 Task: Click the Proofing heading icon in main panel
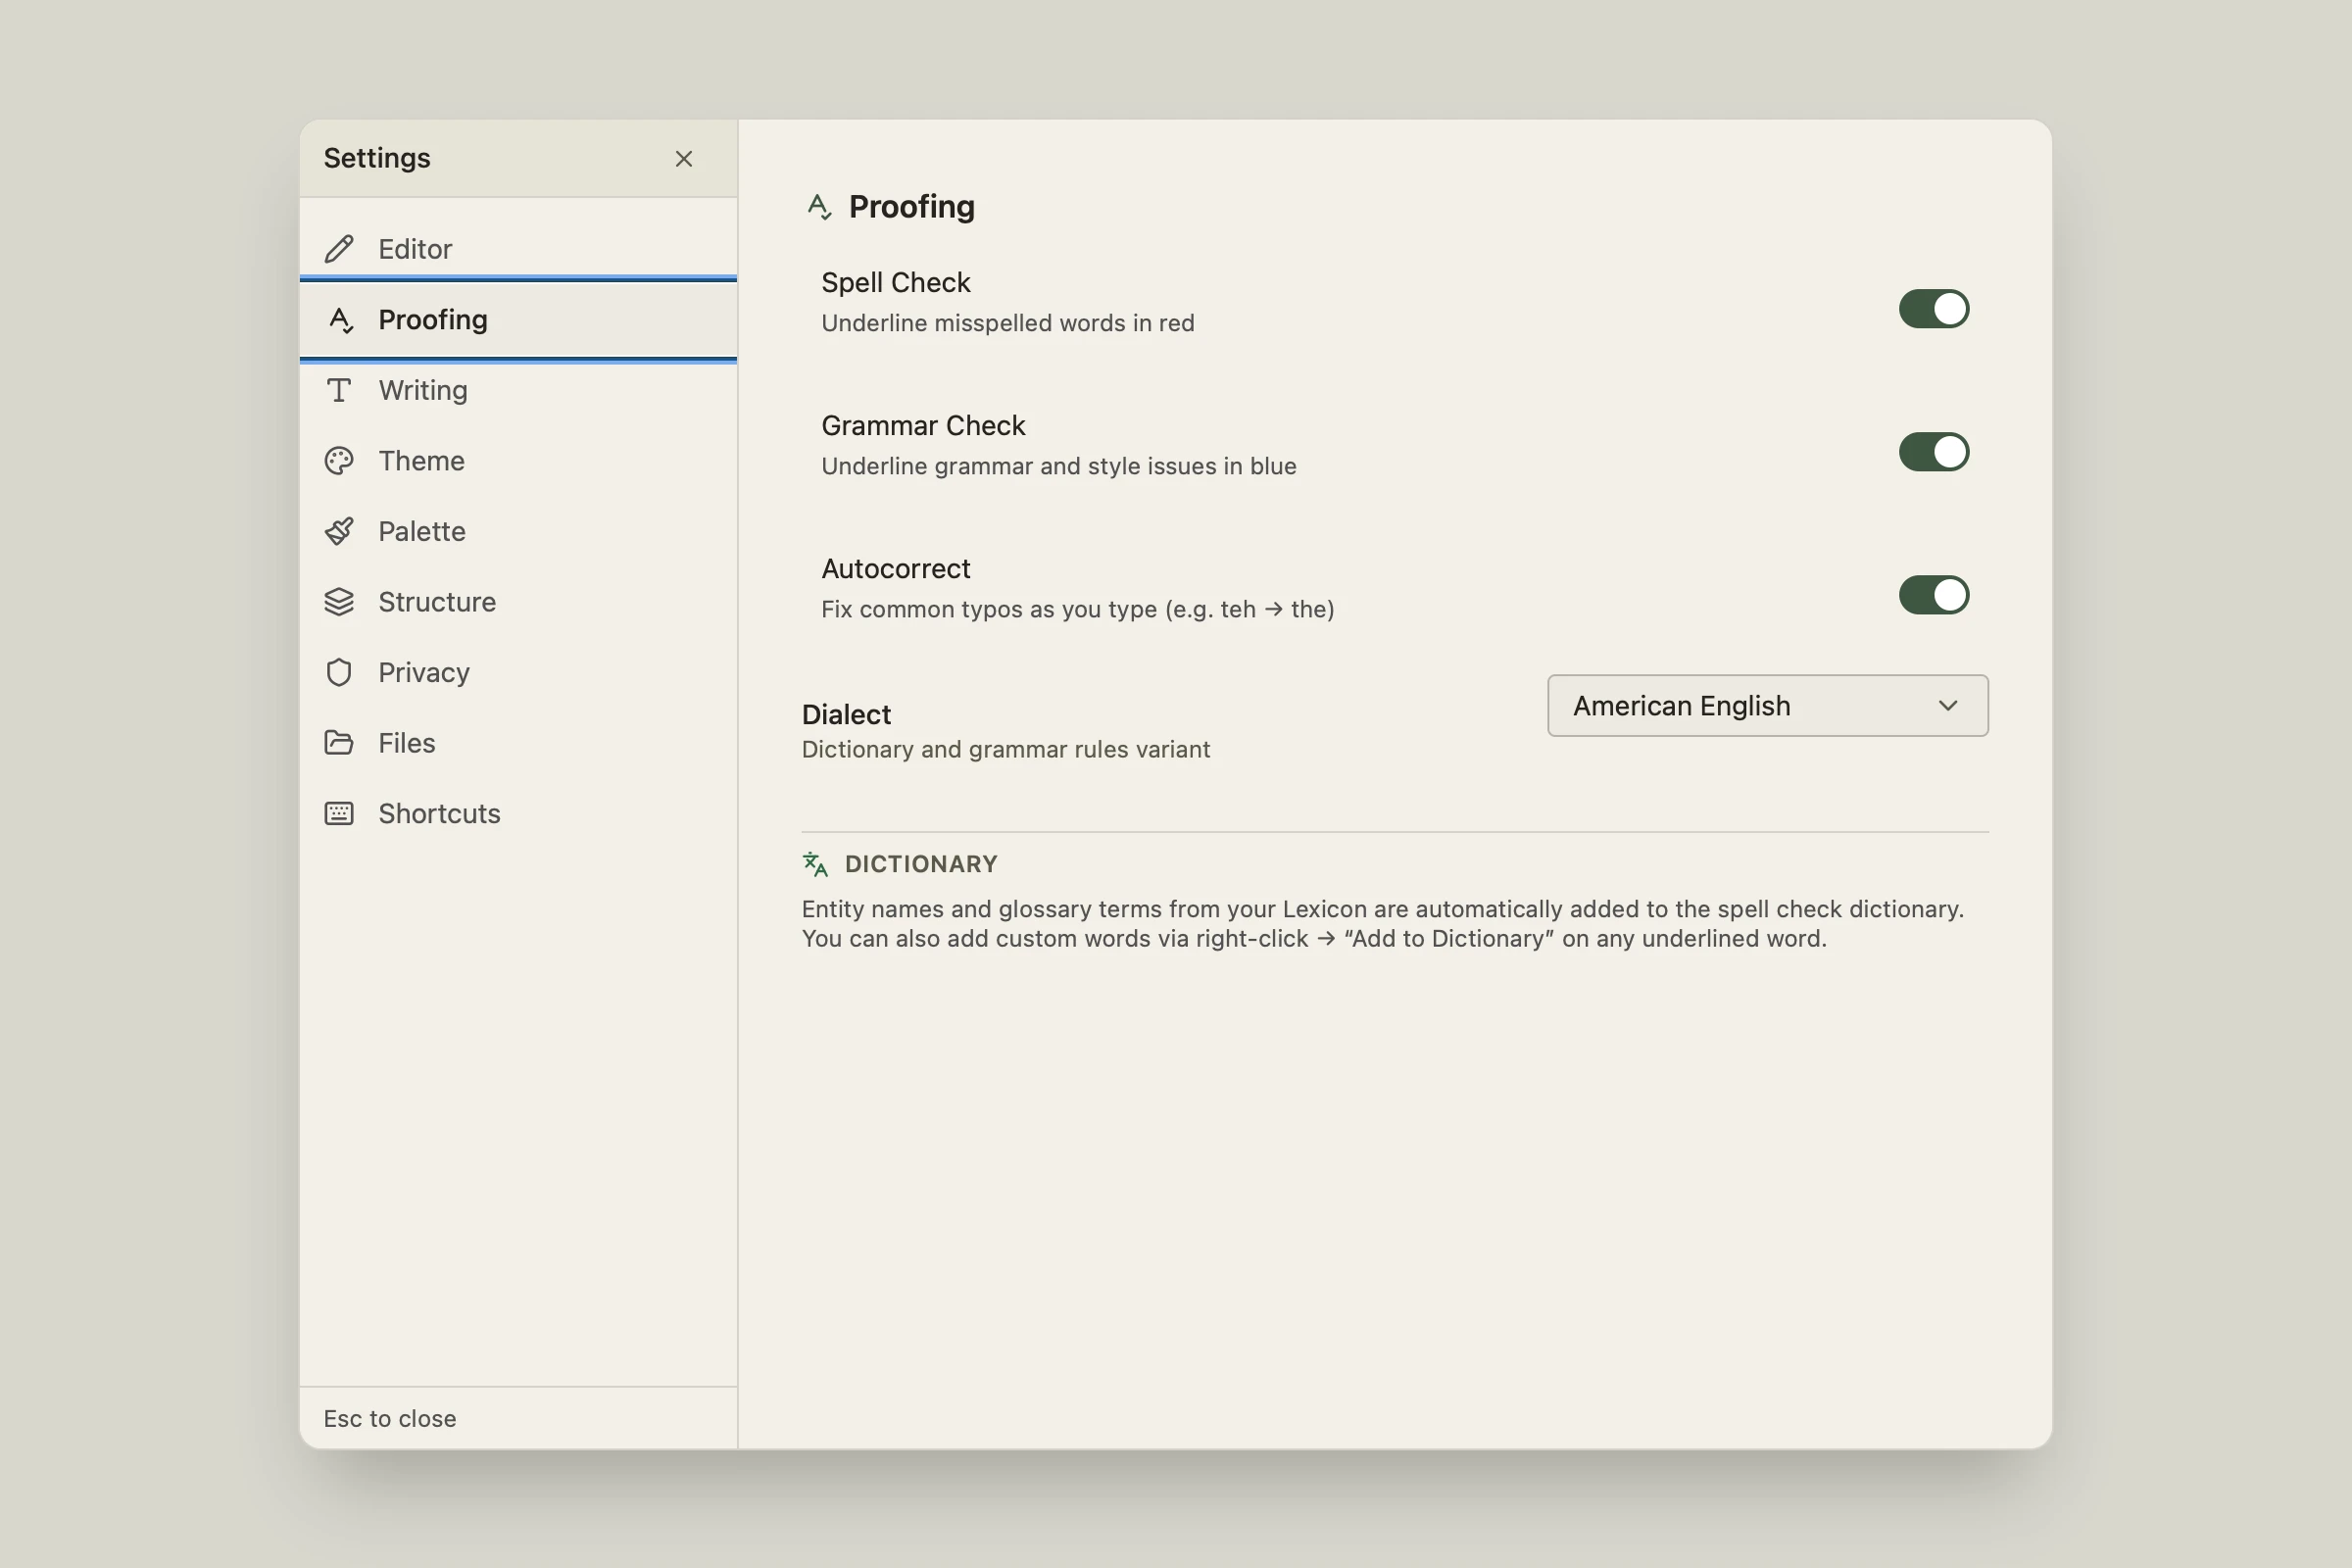(819, 207)
